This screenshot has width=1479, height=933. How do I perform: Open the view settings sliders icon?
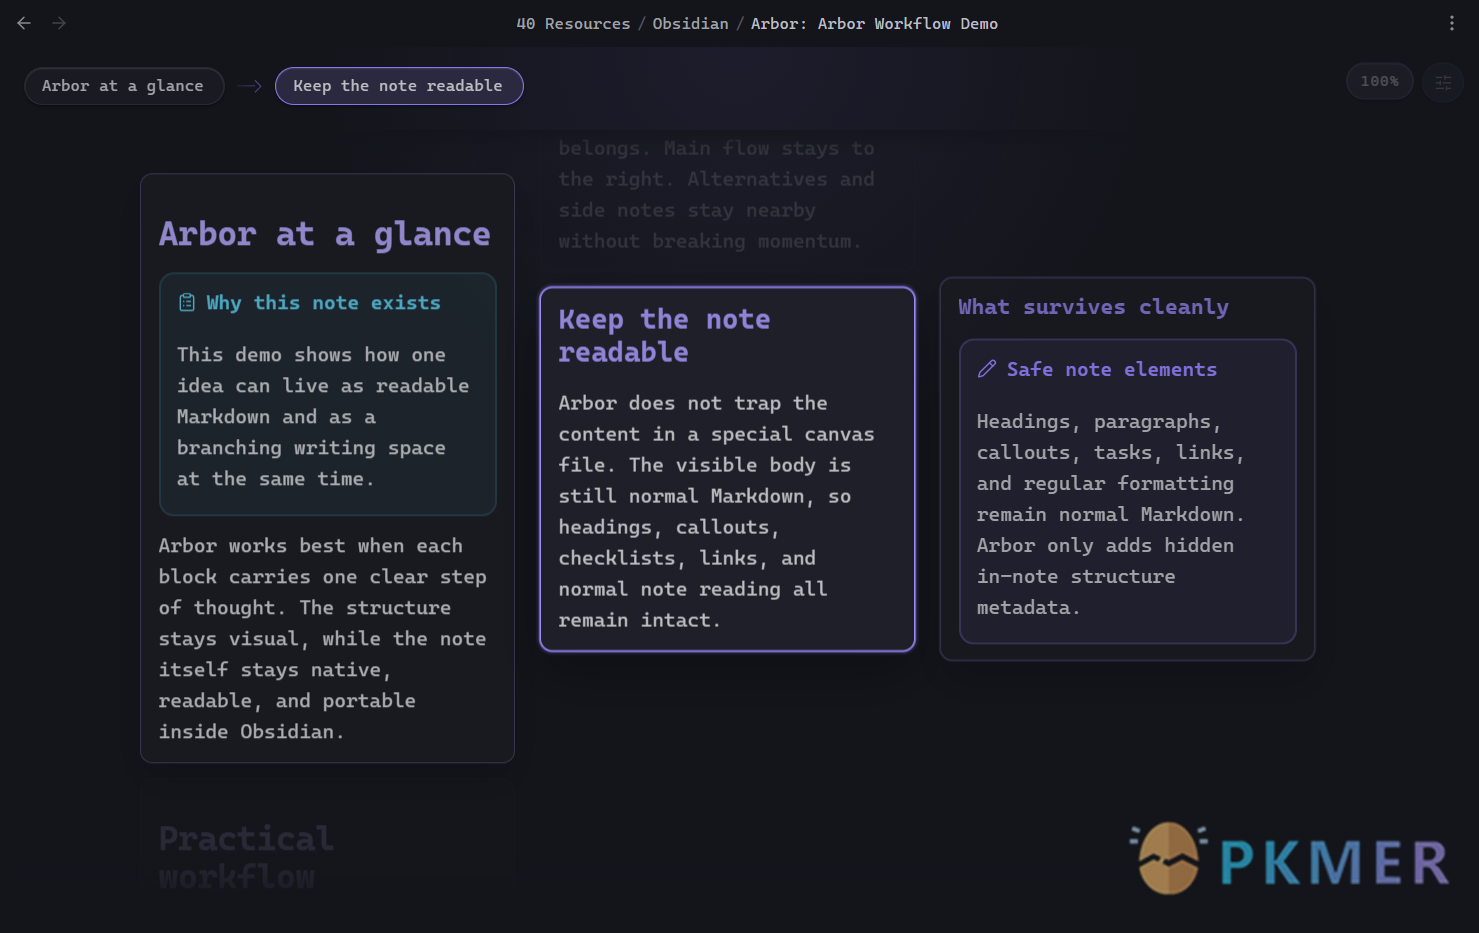pyautogui.click(x=1443, y=83)
